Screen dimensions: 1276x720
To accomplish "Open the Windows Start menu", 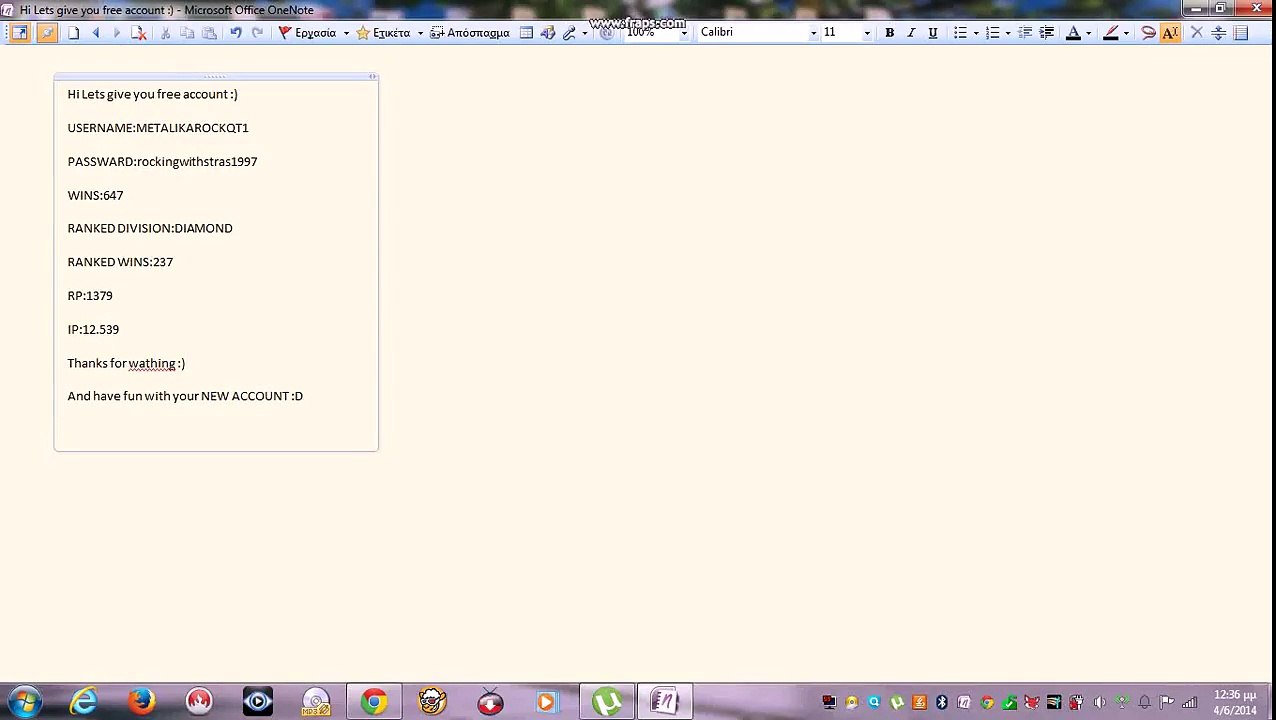I will 25,702.
